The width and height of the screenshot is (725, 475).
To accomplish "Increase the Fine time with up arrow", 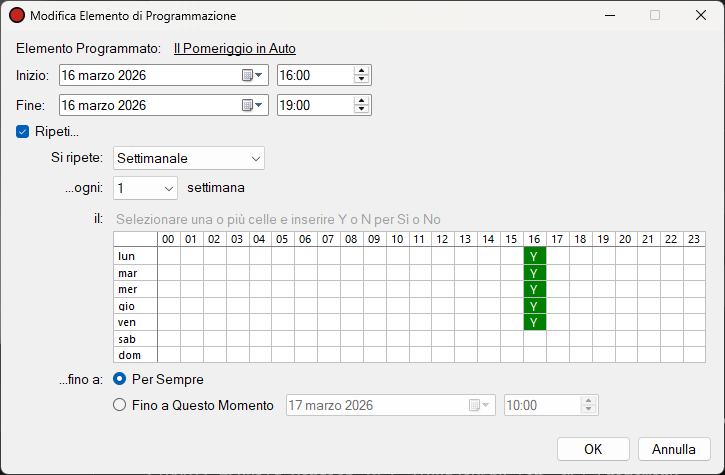I will 362,101.
